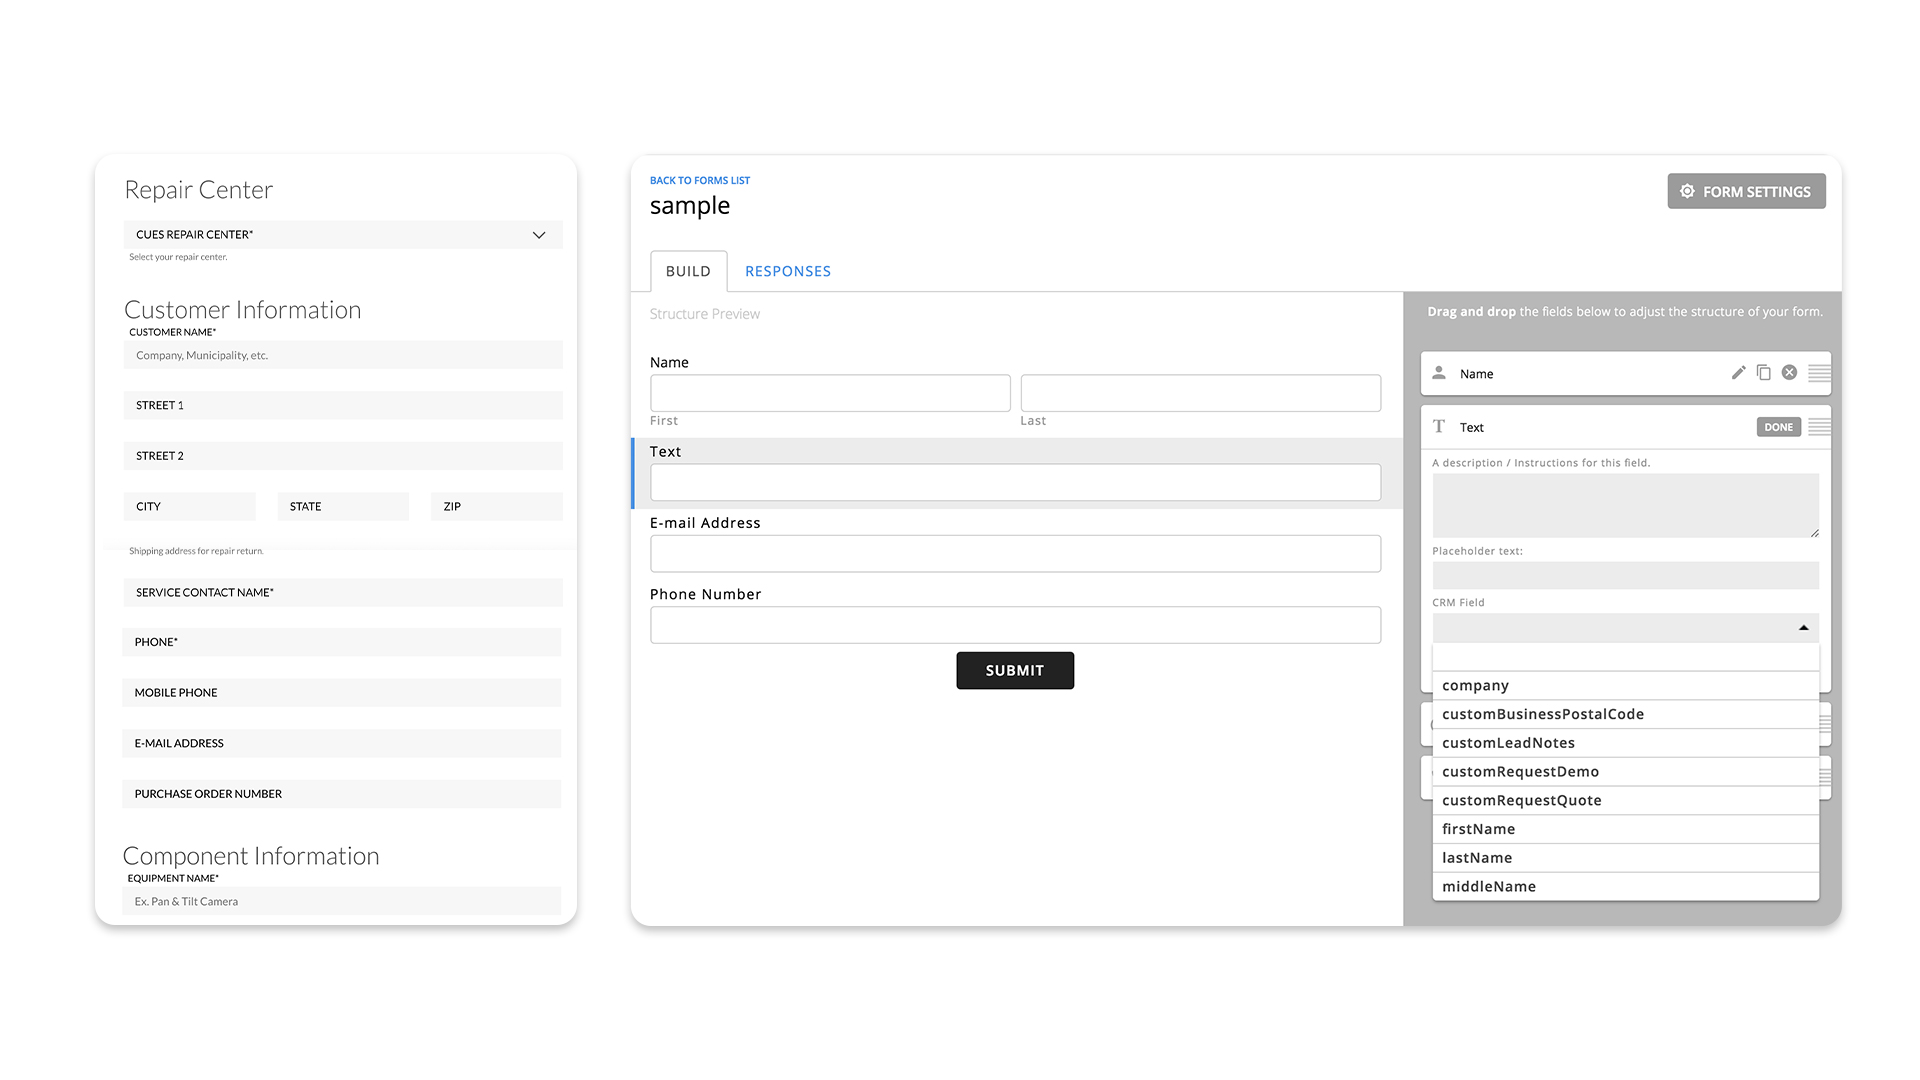The image size is (1920, 1080).
Task: Click the E-mail Address preview input
Action: (x=1015, y=553)
